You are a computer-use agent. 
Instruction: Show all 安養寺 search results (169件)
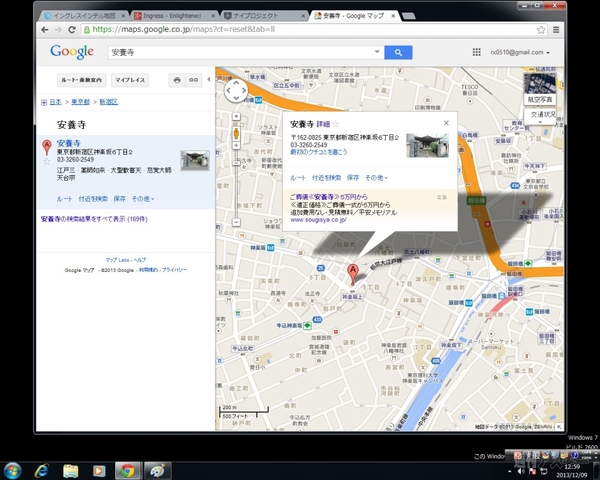coord(94,219)
